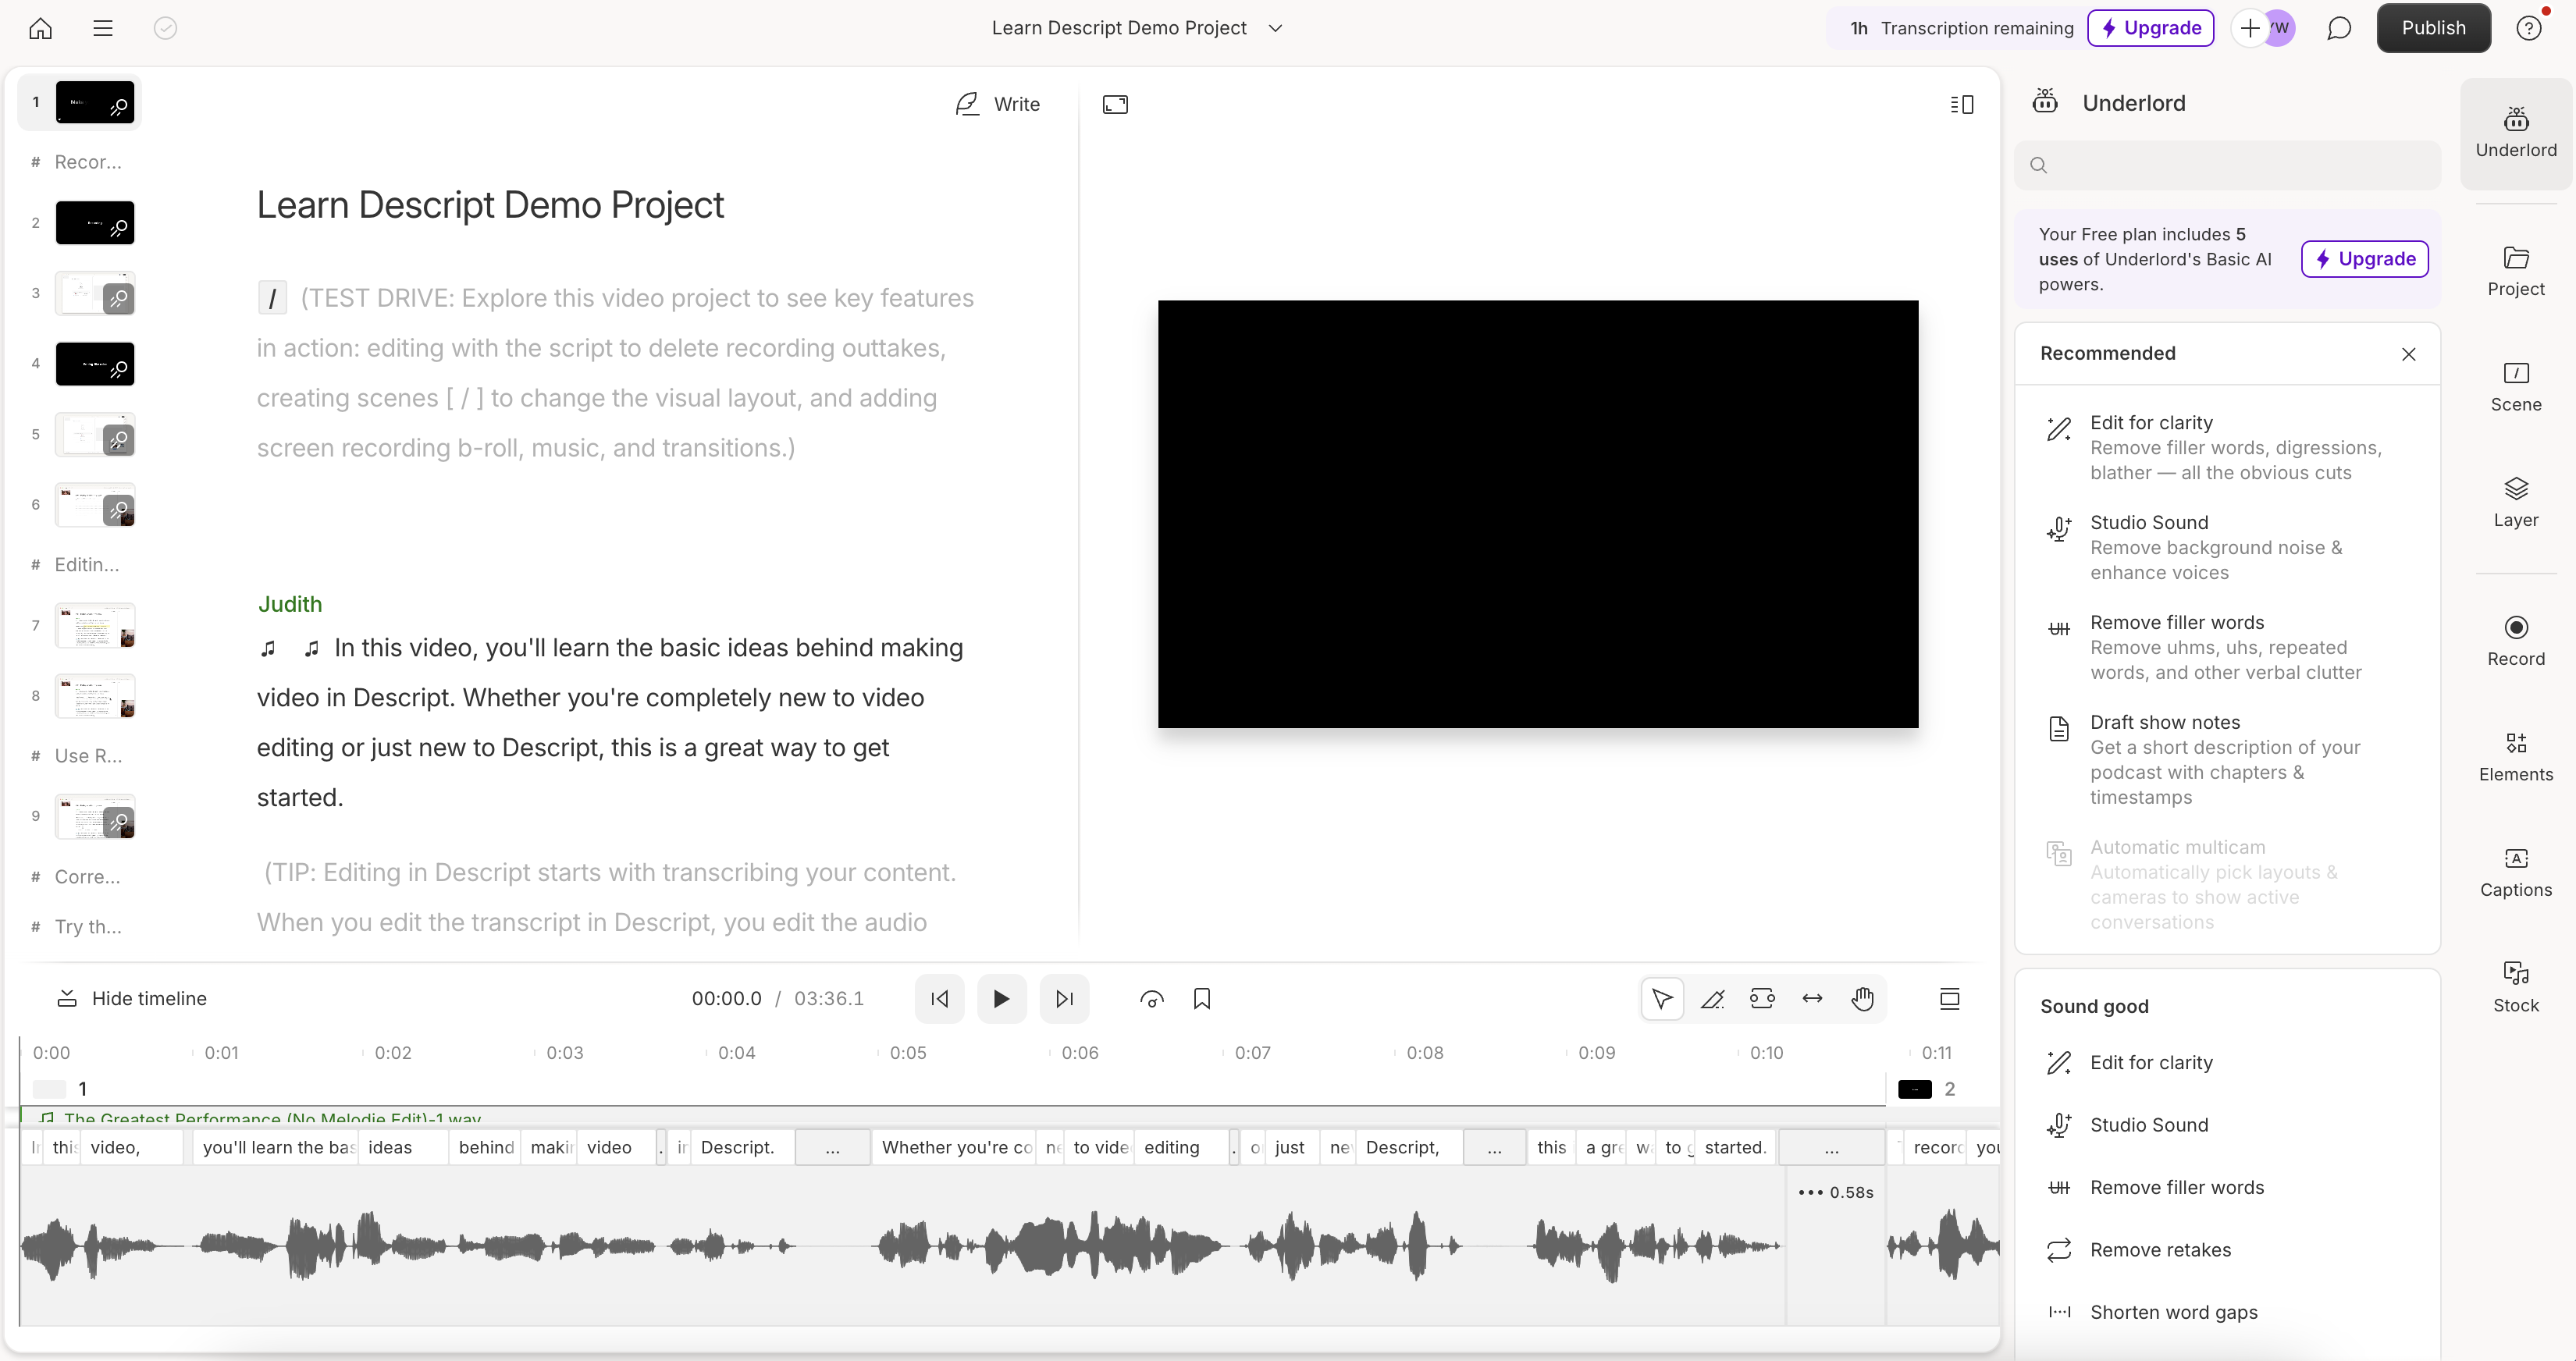Skip to previous with back button
This screenshot has height=1361, width=2576.
pos(939,998)
